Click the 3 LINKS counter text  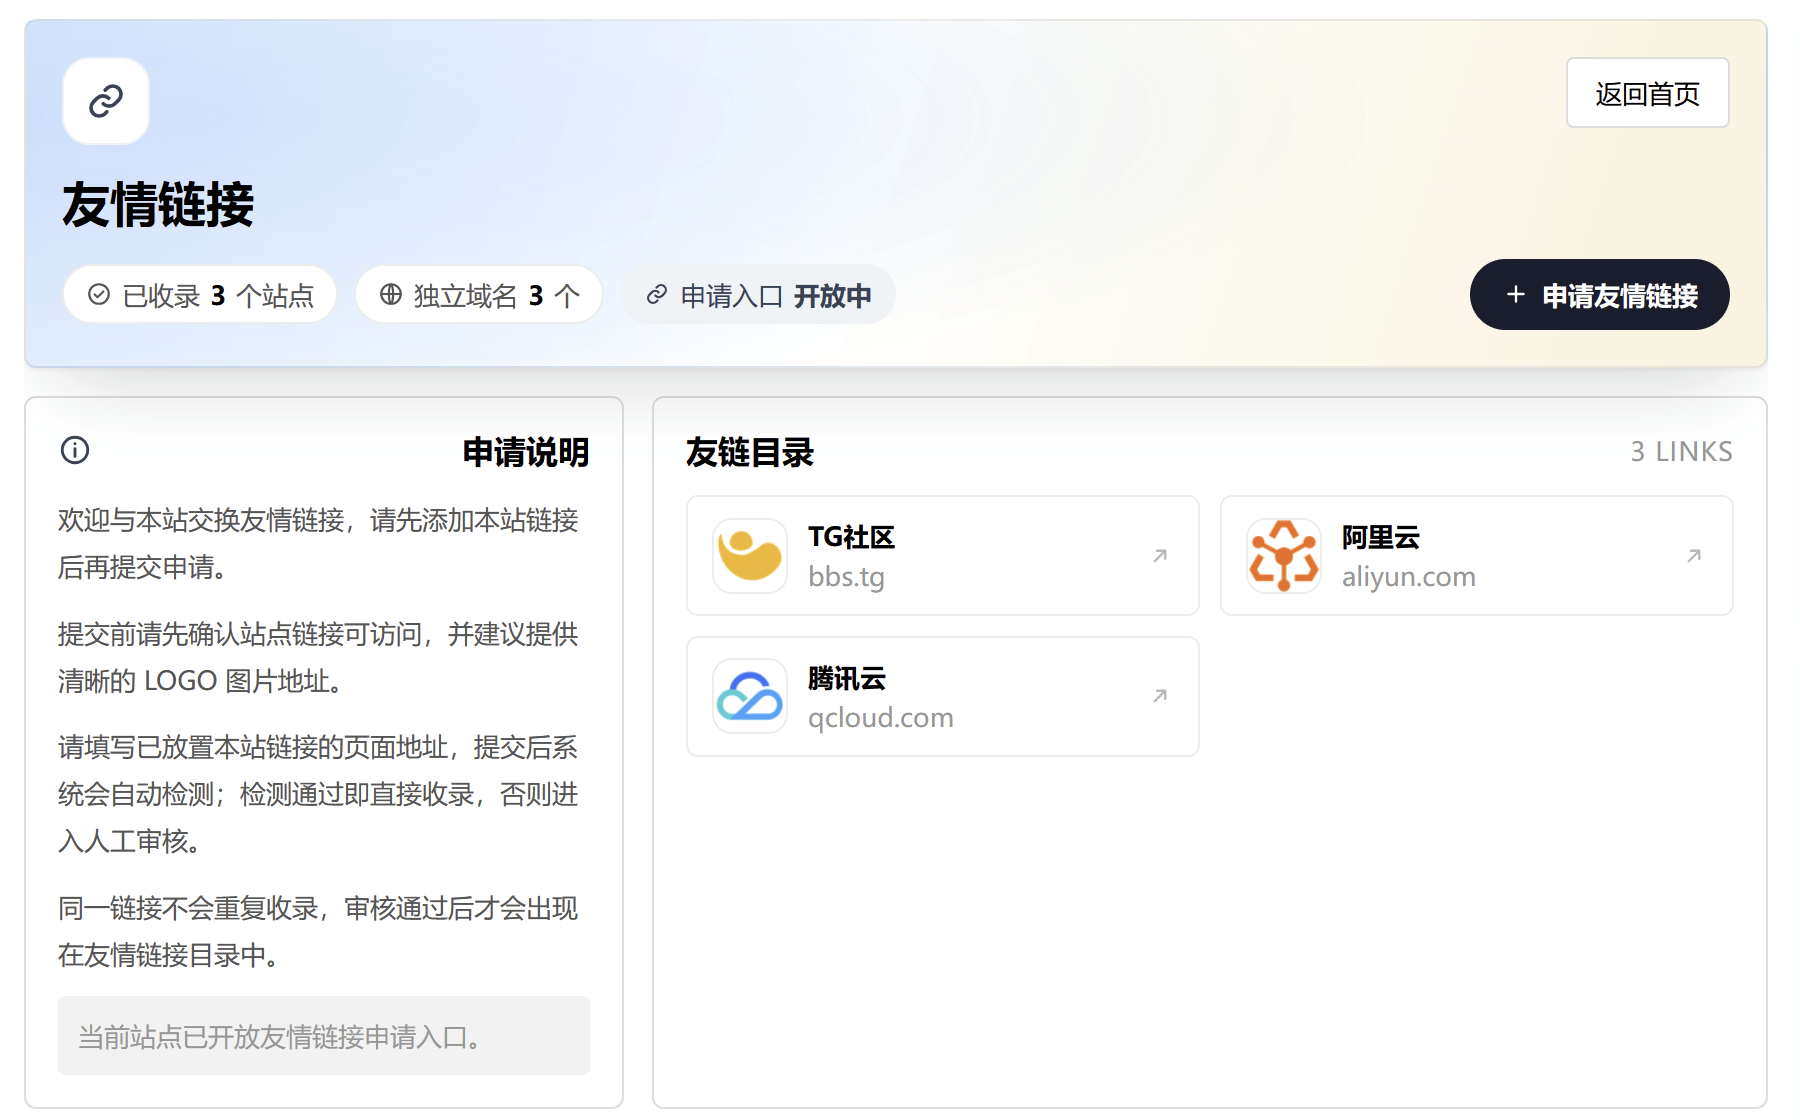pos(1682,452)
